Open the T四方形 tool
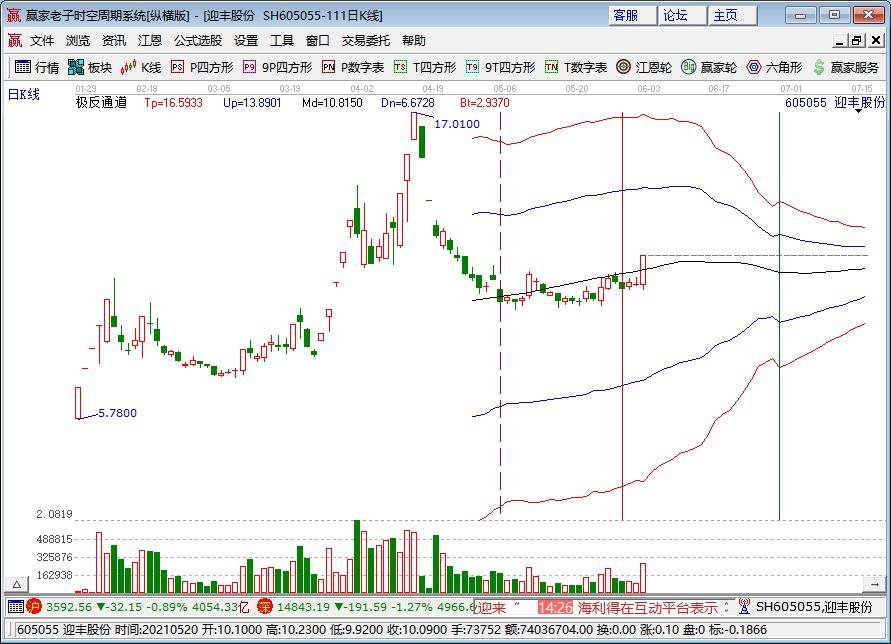Viewport: 891px width, 644px height. 425,68
